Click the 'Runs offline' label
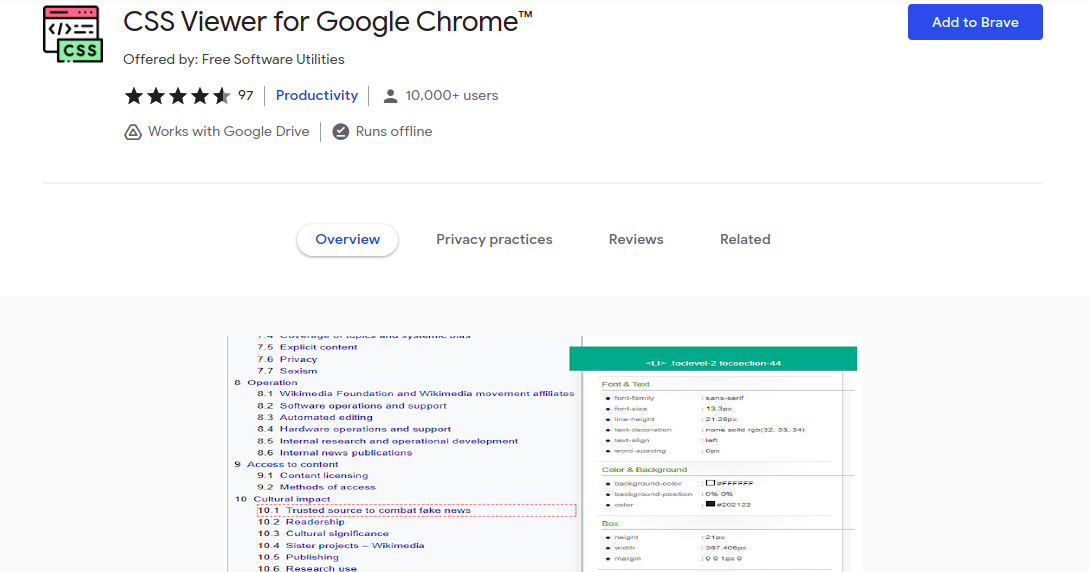The height and width of the screenshot is (572, 1089). [394, 132]
